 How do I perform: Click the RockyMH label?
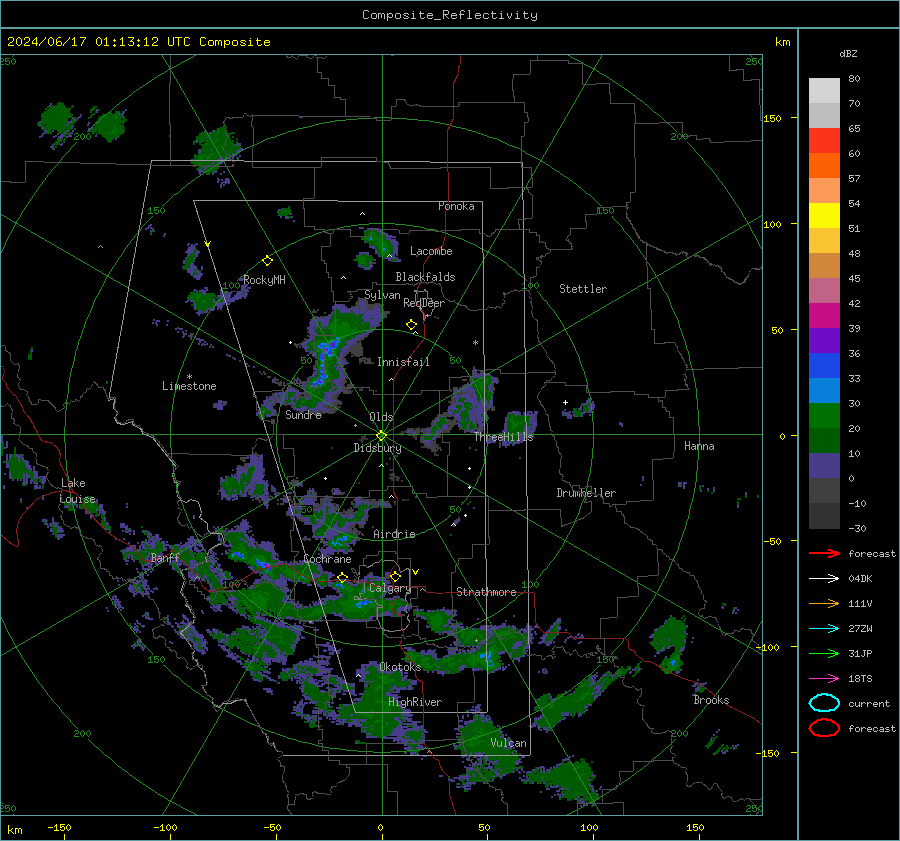coord(264,280)
